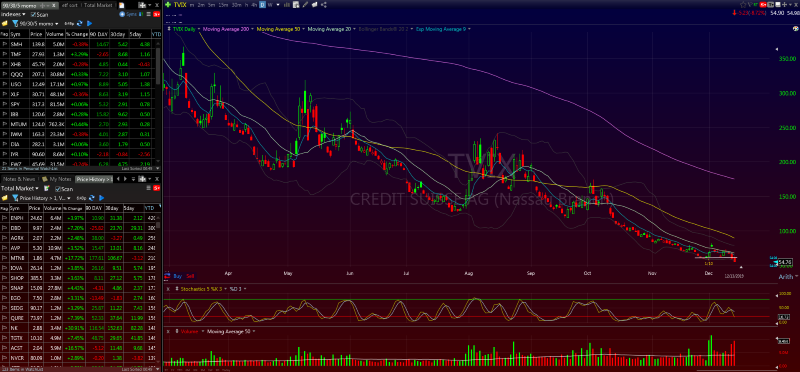Toggle the Scan checkbox in the Indexes panel
Viewport: 800px width, 372px height.
(33, 14)
